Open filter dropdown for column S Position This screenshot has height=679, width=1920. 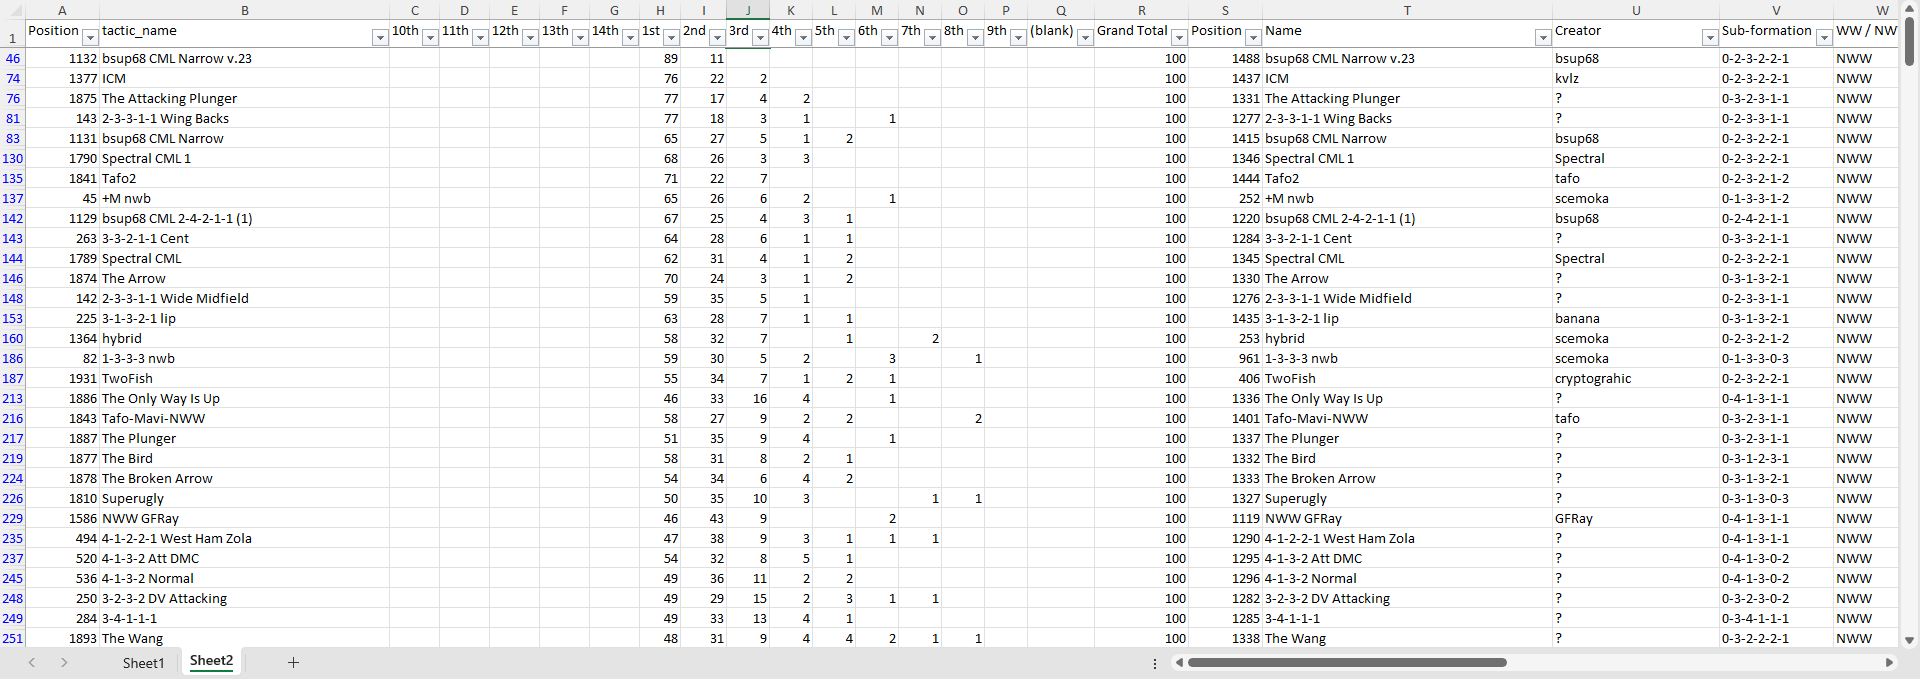pos(1253,37)
